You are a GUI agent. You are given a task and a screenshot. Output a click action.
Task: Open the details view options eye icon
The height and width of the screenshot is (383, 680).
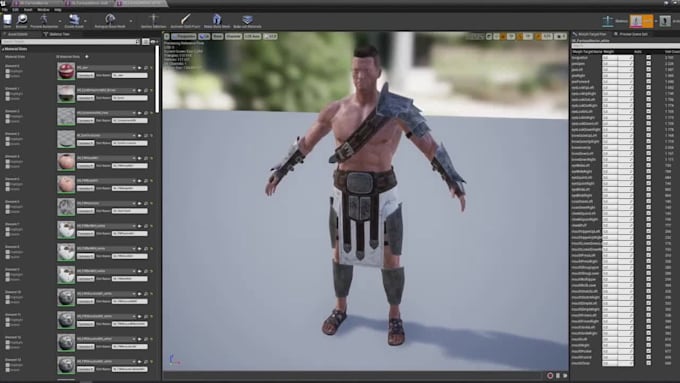(x=153, y=42)
